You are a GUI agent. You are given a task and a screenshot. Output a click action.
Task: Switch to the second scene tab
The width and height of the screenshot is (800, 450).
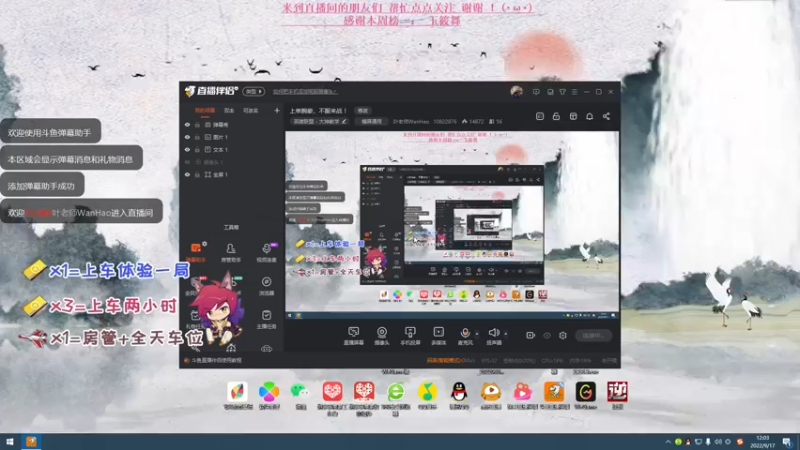tap(229, 110)
